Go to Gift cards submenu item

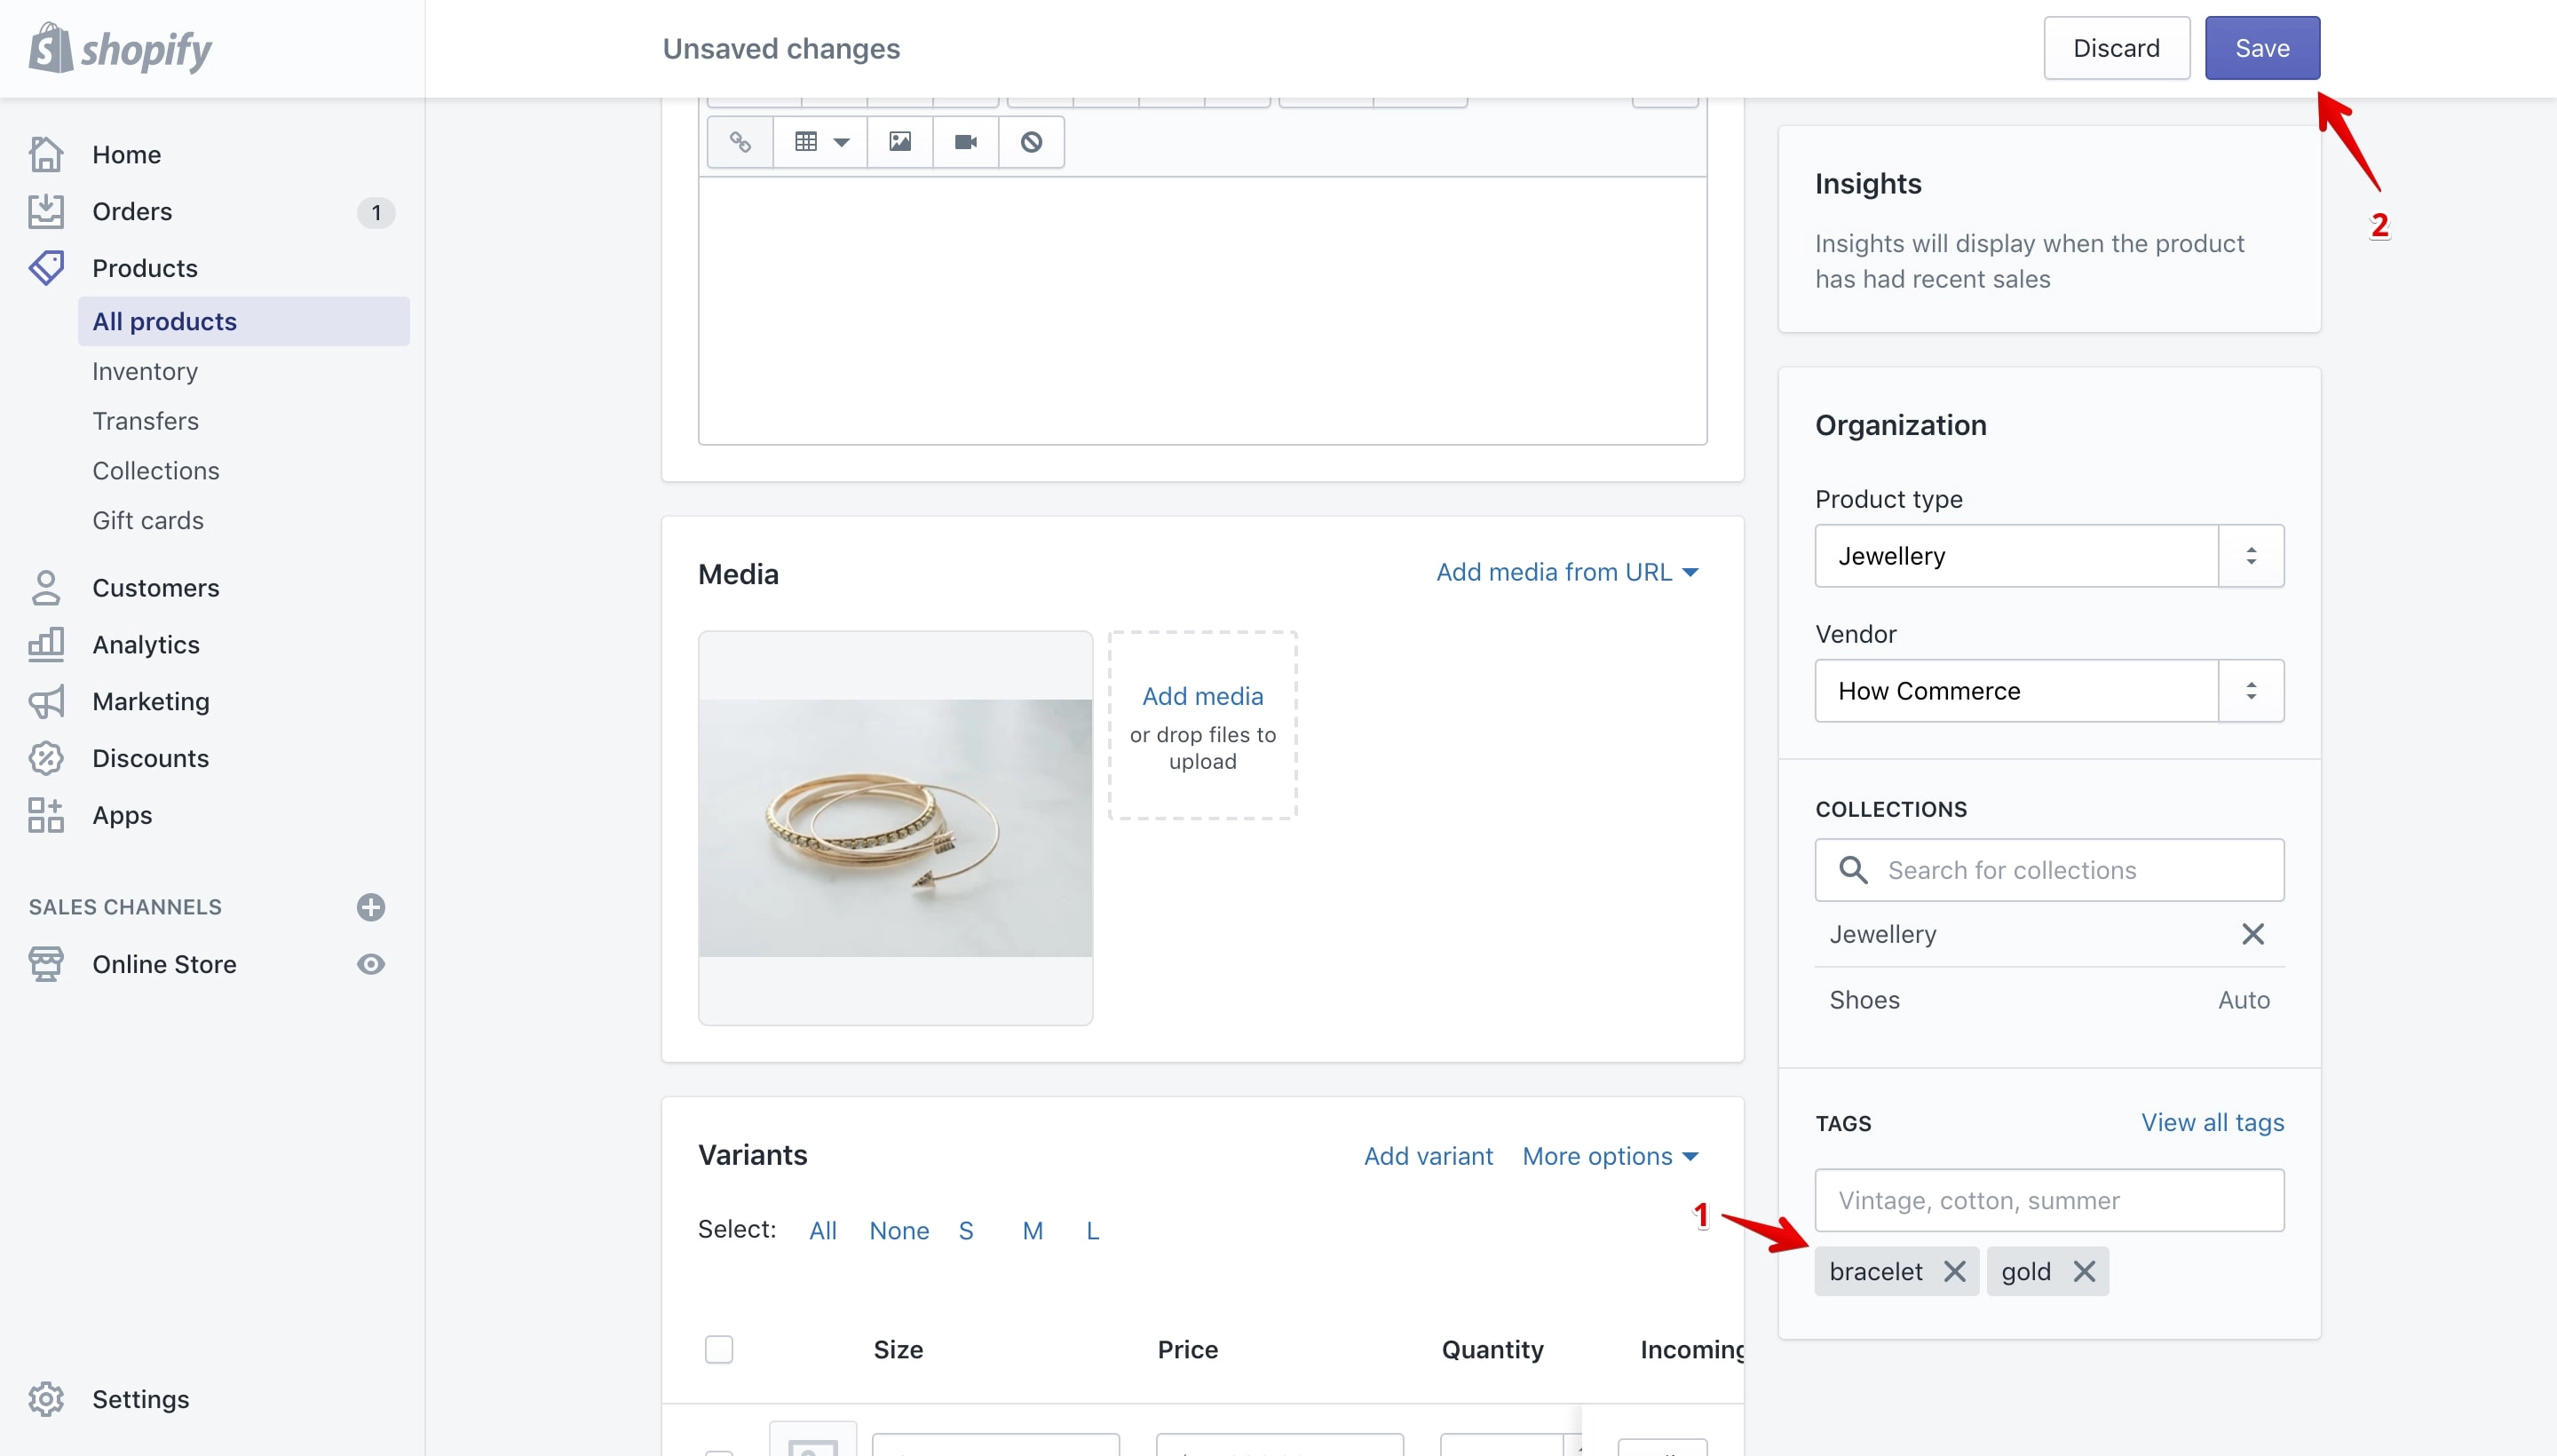148,520
